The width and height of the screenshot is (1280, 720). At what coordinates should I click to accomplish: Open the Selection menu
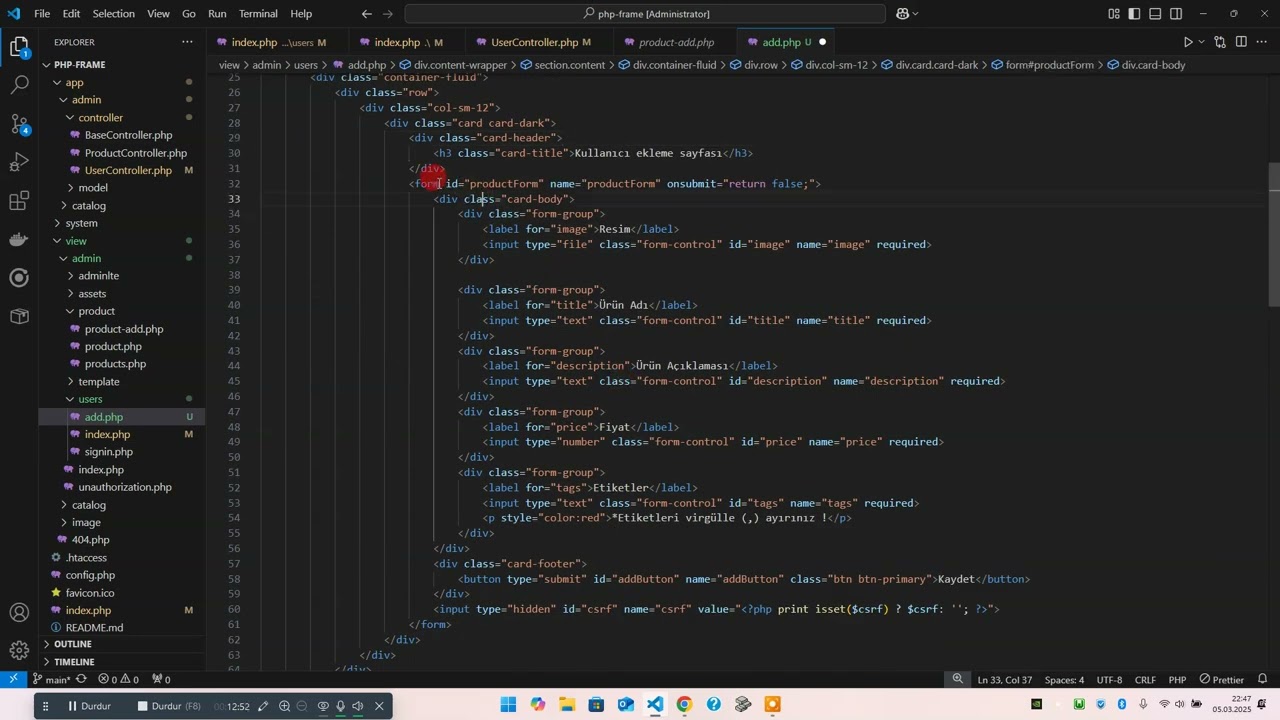[113, 14]
